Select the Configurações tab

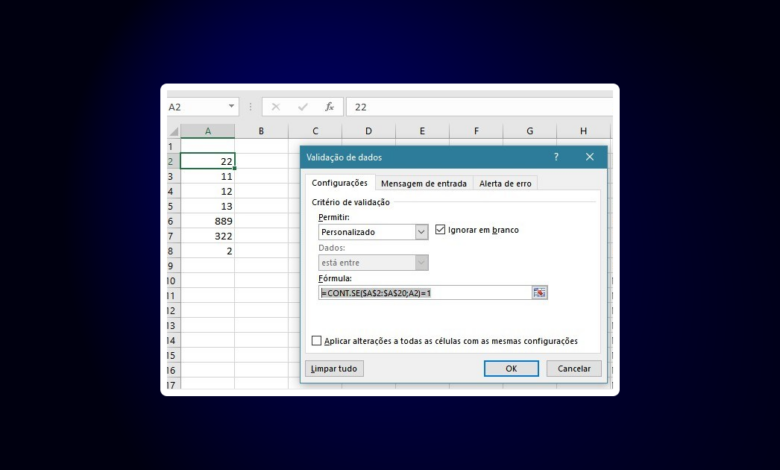point(339,183)
